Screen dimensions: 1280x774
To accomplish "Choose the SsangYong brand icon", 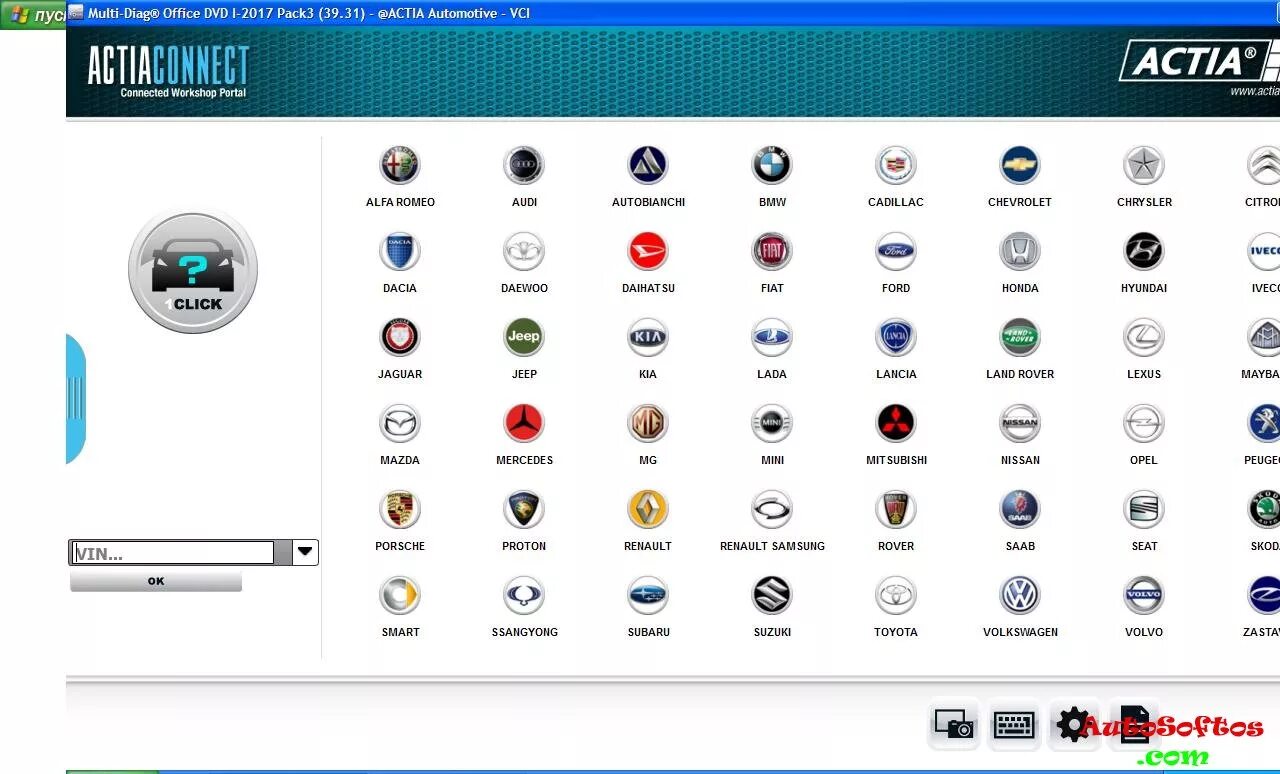I will point(524,595).
